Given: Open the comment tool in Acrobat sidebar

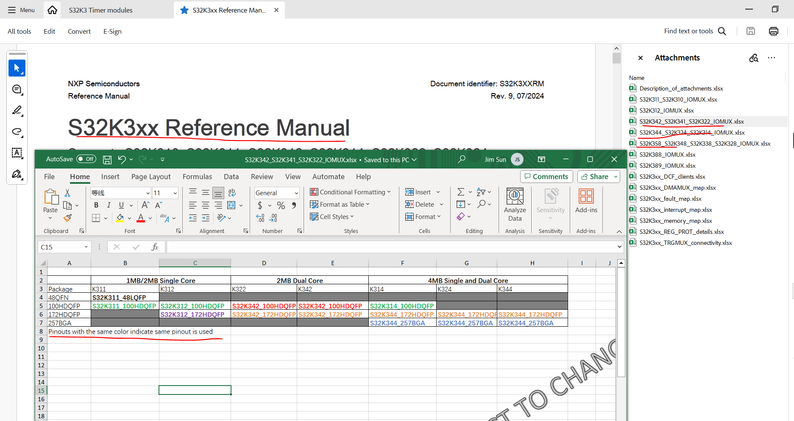Looking at the screenshot, I should point(17,89).
